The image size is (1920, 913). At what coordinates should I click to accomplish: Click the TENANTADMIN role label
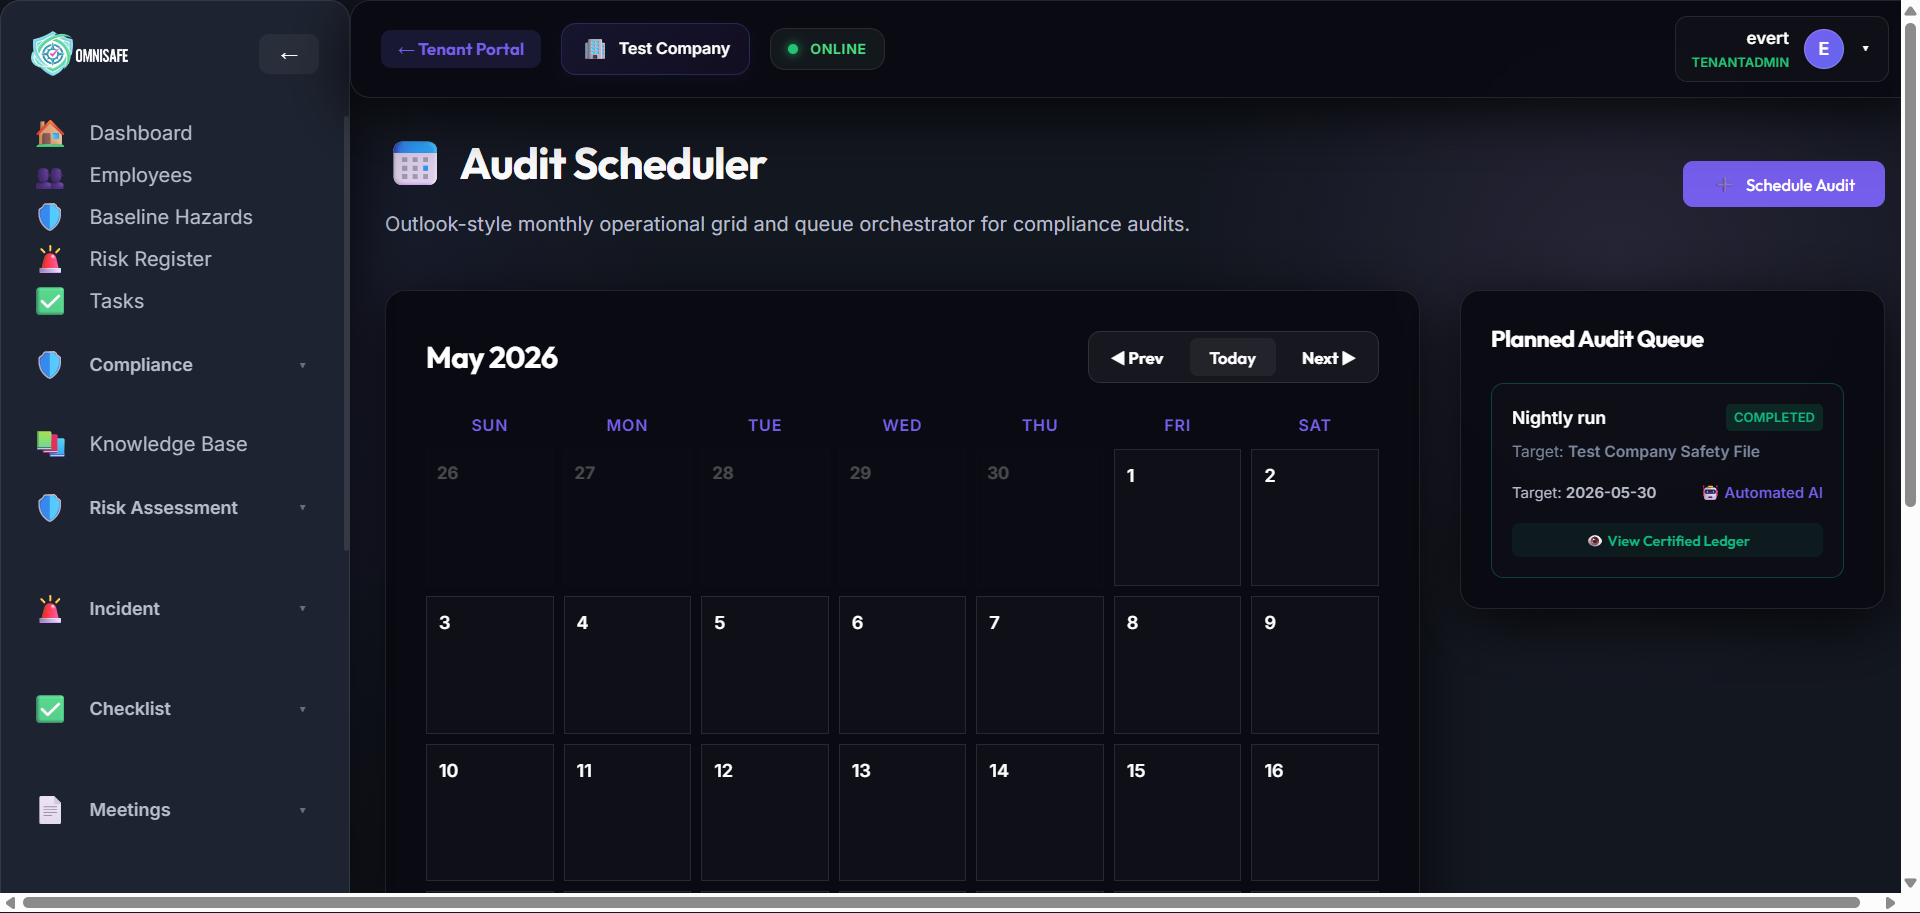click(1740, 62)
